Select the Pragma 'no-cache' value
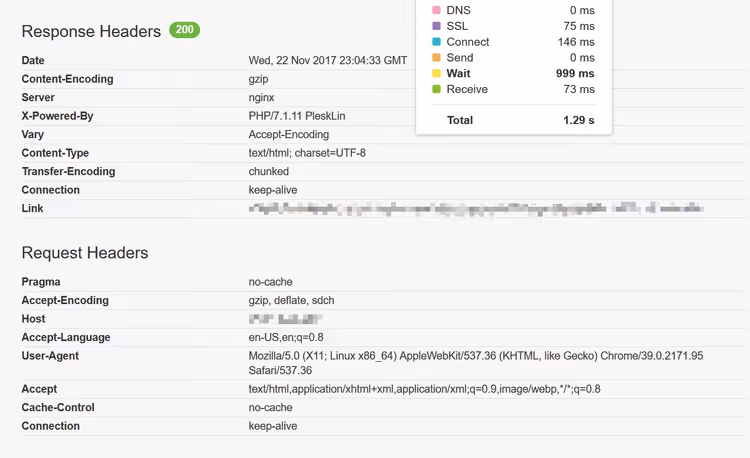750x458 pixels. (270, 282)
